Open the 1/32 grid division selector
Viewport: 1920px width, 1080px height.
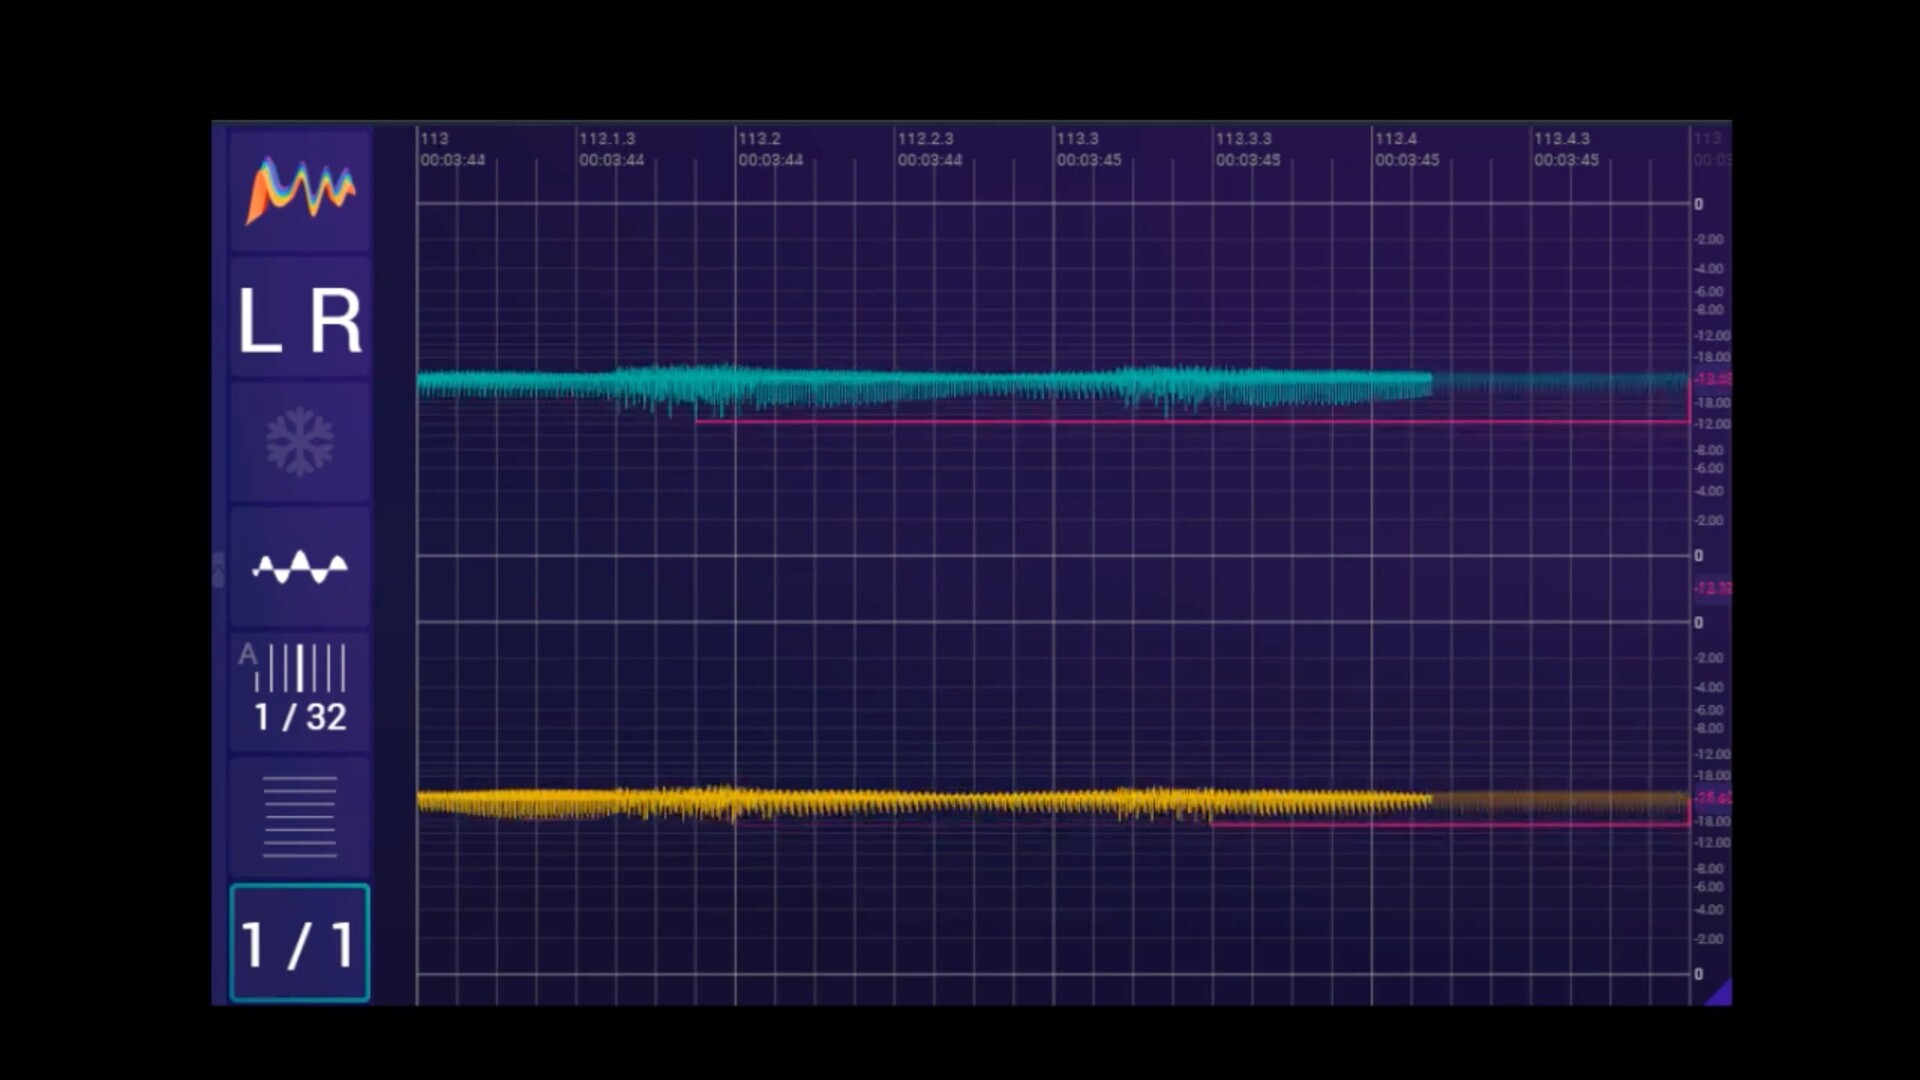(x=300, y=692)
